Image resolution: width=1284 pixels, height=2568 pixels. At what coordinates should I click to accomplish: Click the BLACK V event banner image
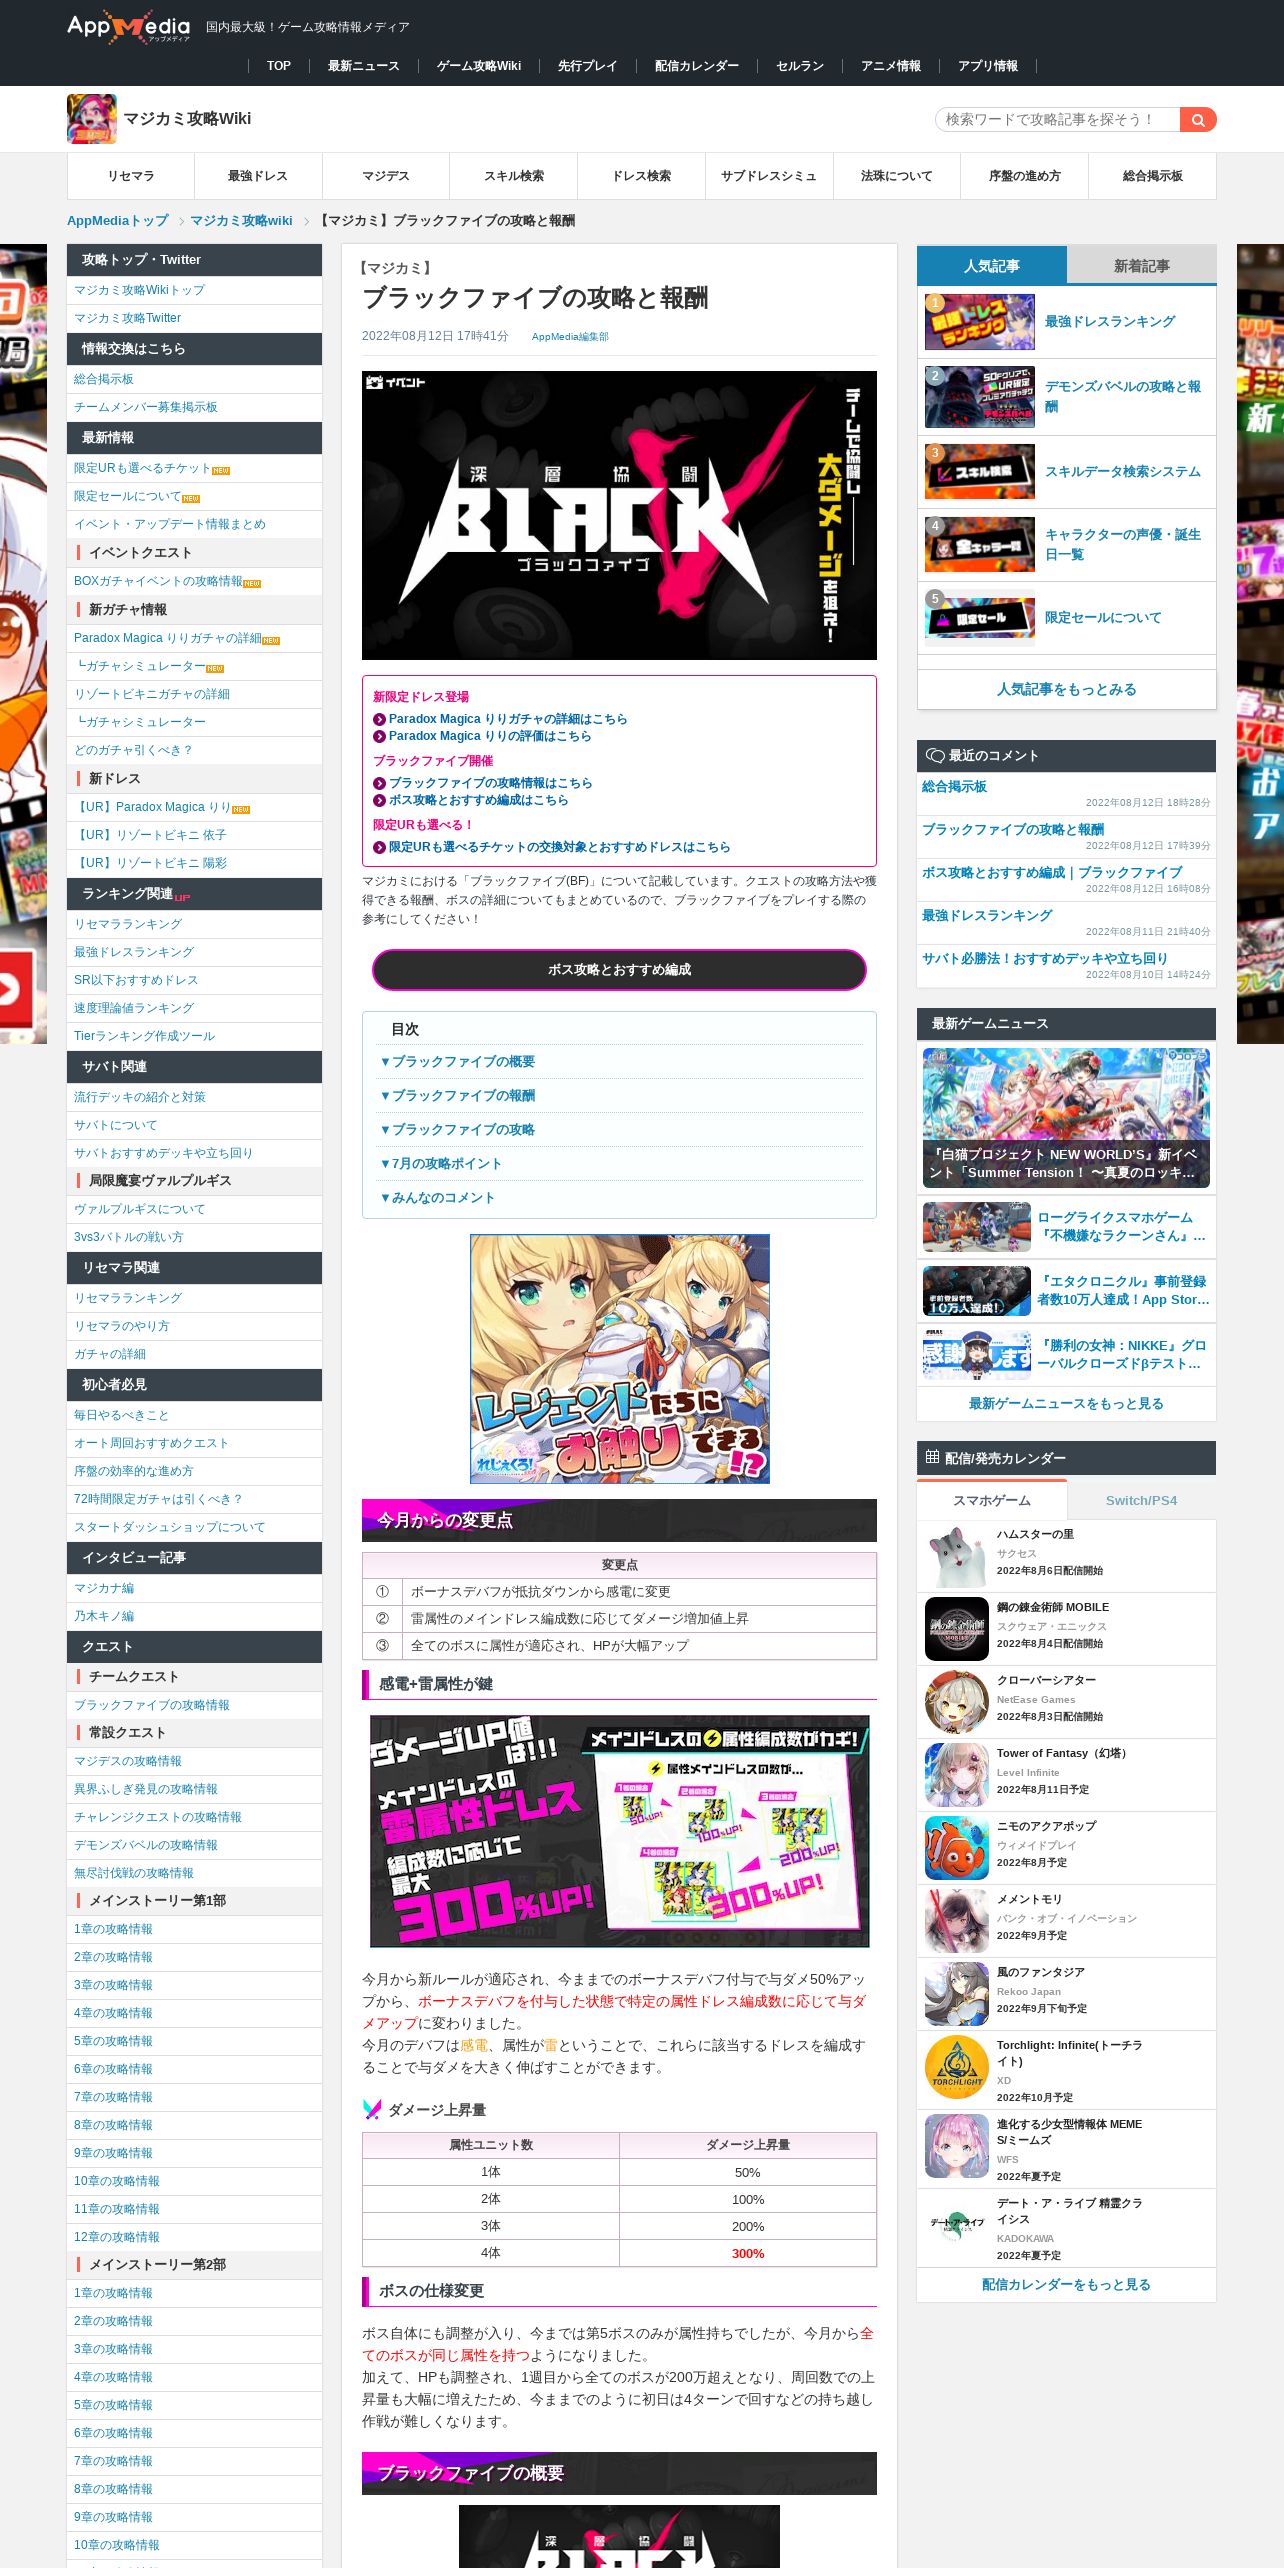tap(619, 515)
